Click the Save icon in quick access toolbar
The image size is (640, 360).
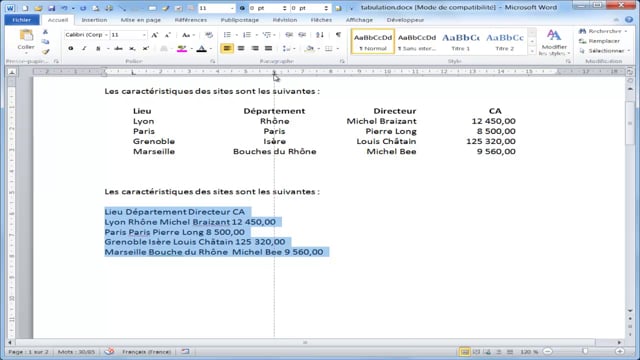51,8
